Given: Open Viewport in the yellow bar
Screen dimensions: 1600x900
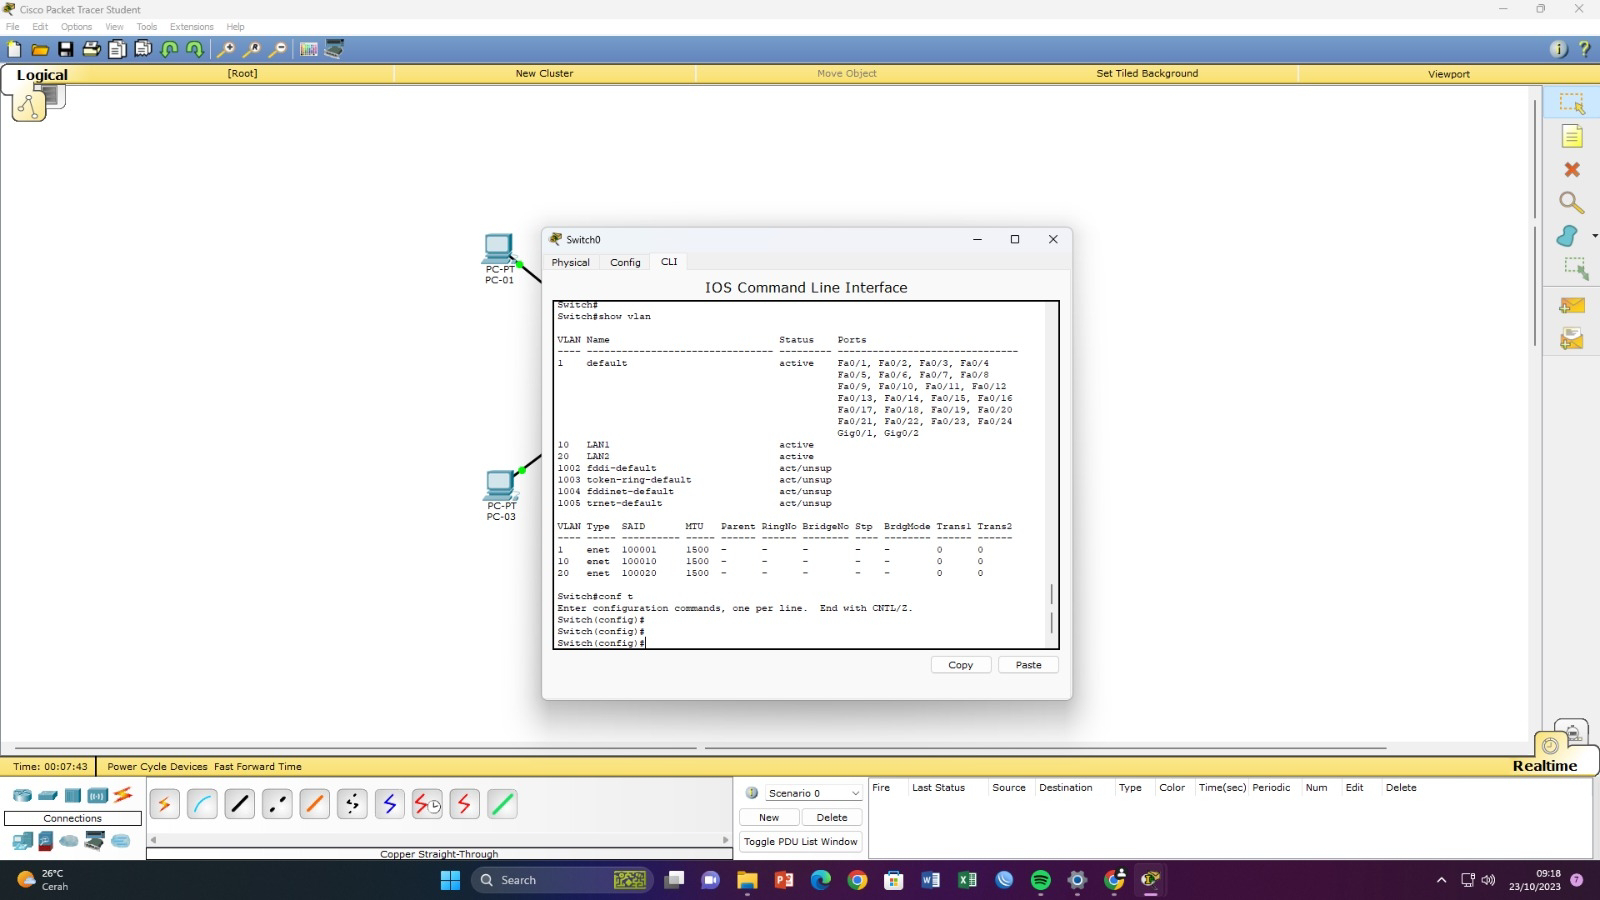Looking at the screenshot, I should tap(1449, 74).
